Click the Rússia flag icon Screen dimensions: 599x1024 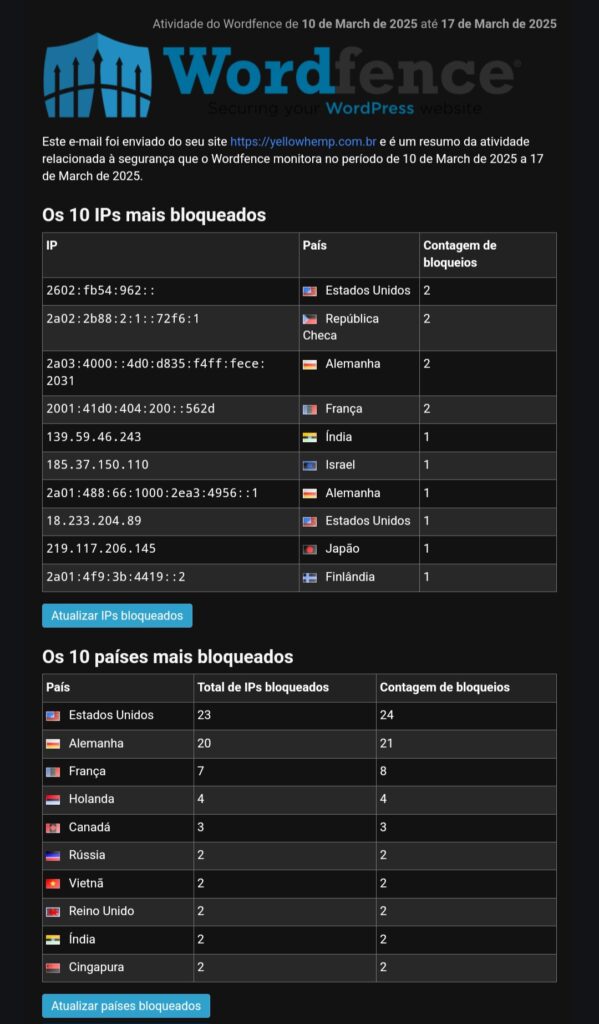coord(53,856)
